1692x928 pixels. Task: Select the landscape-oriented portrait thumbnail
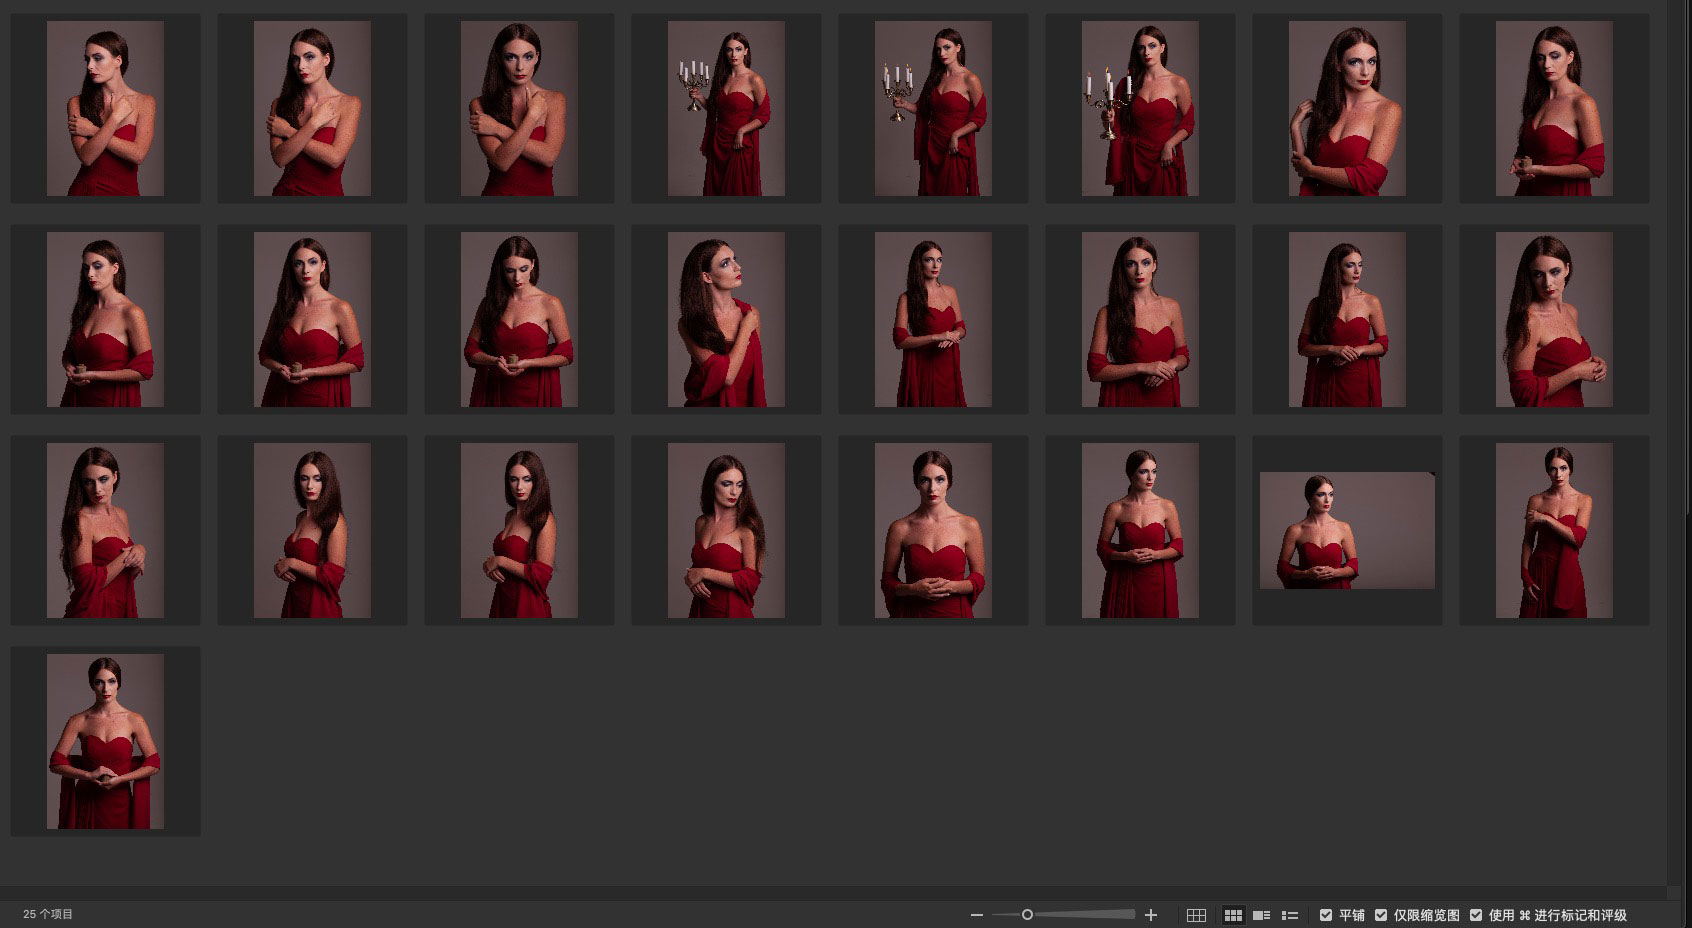pos(1347,530)
